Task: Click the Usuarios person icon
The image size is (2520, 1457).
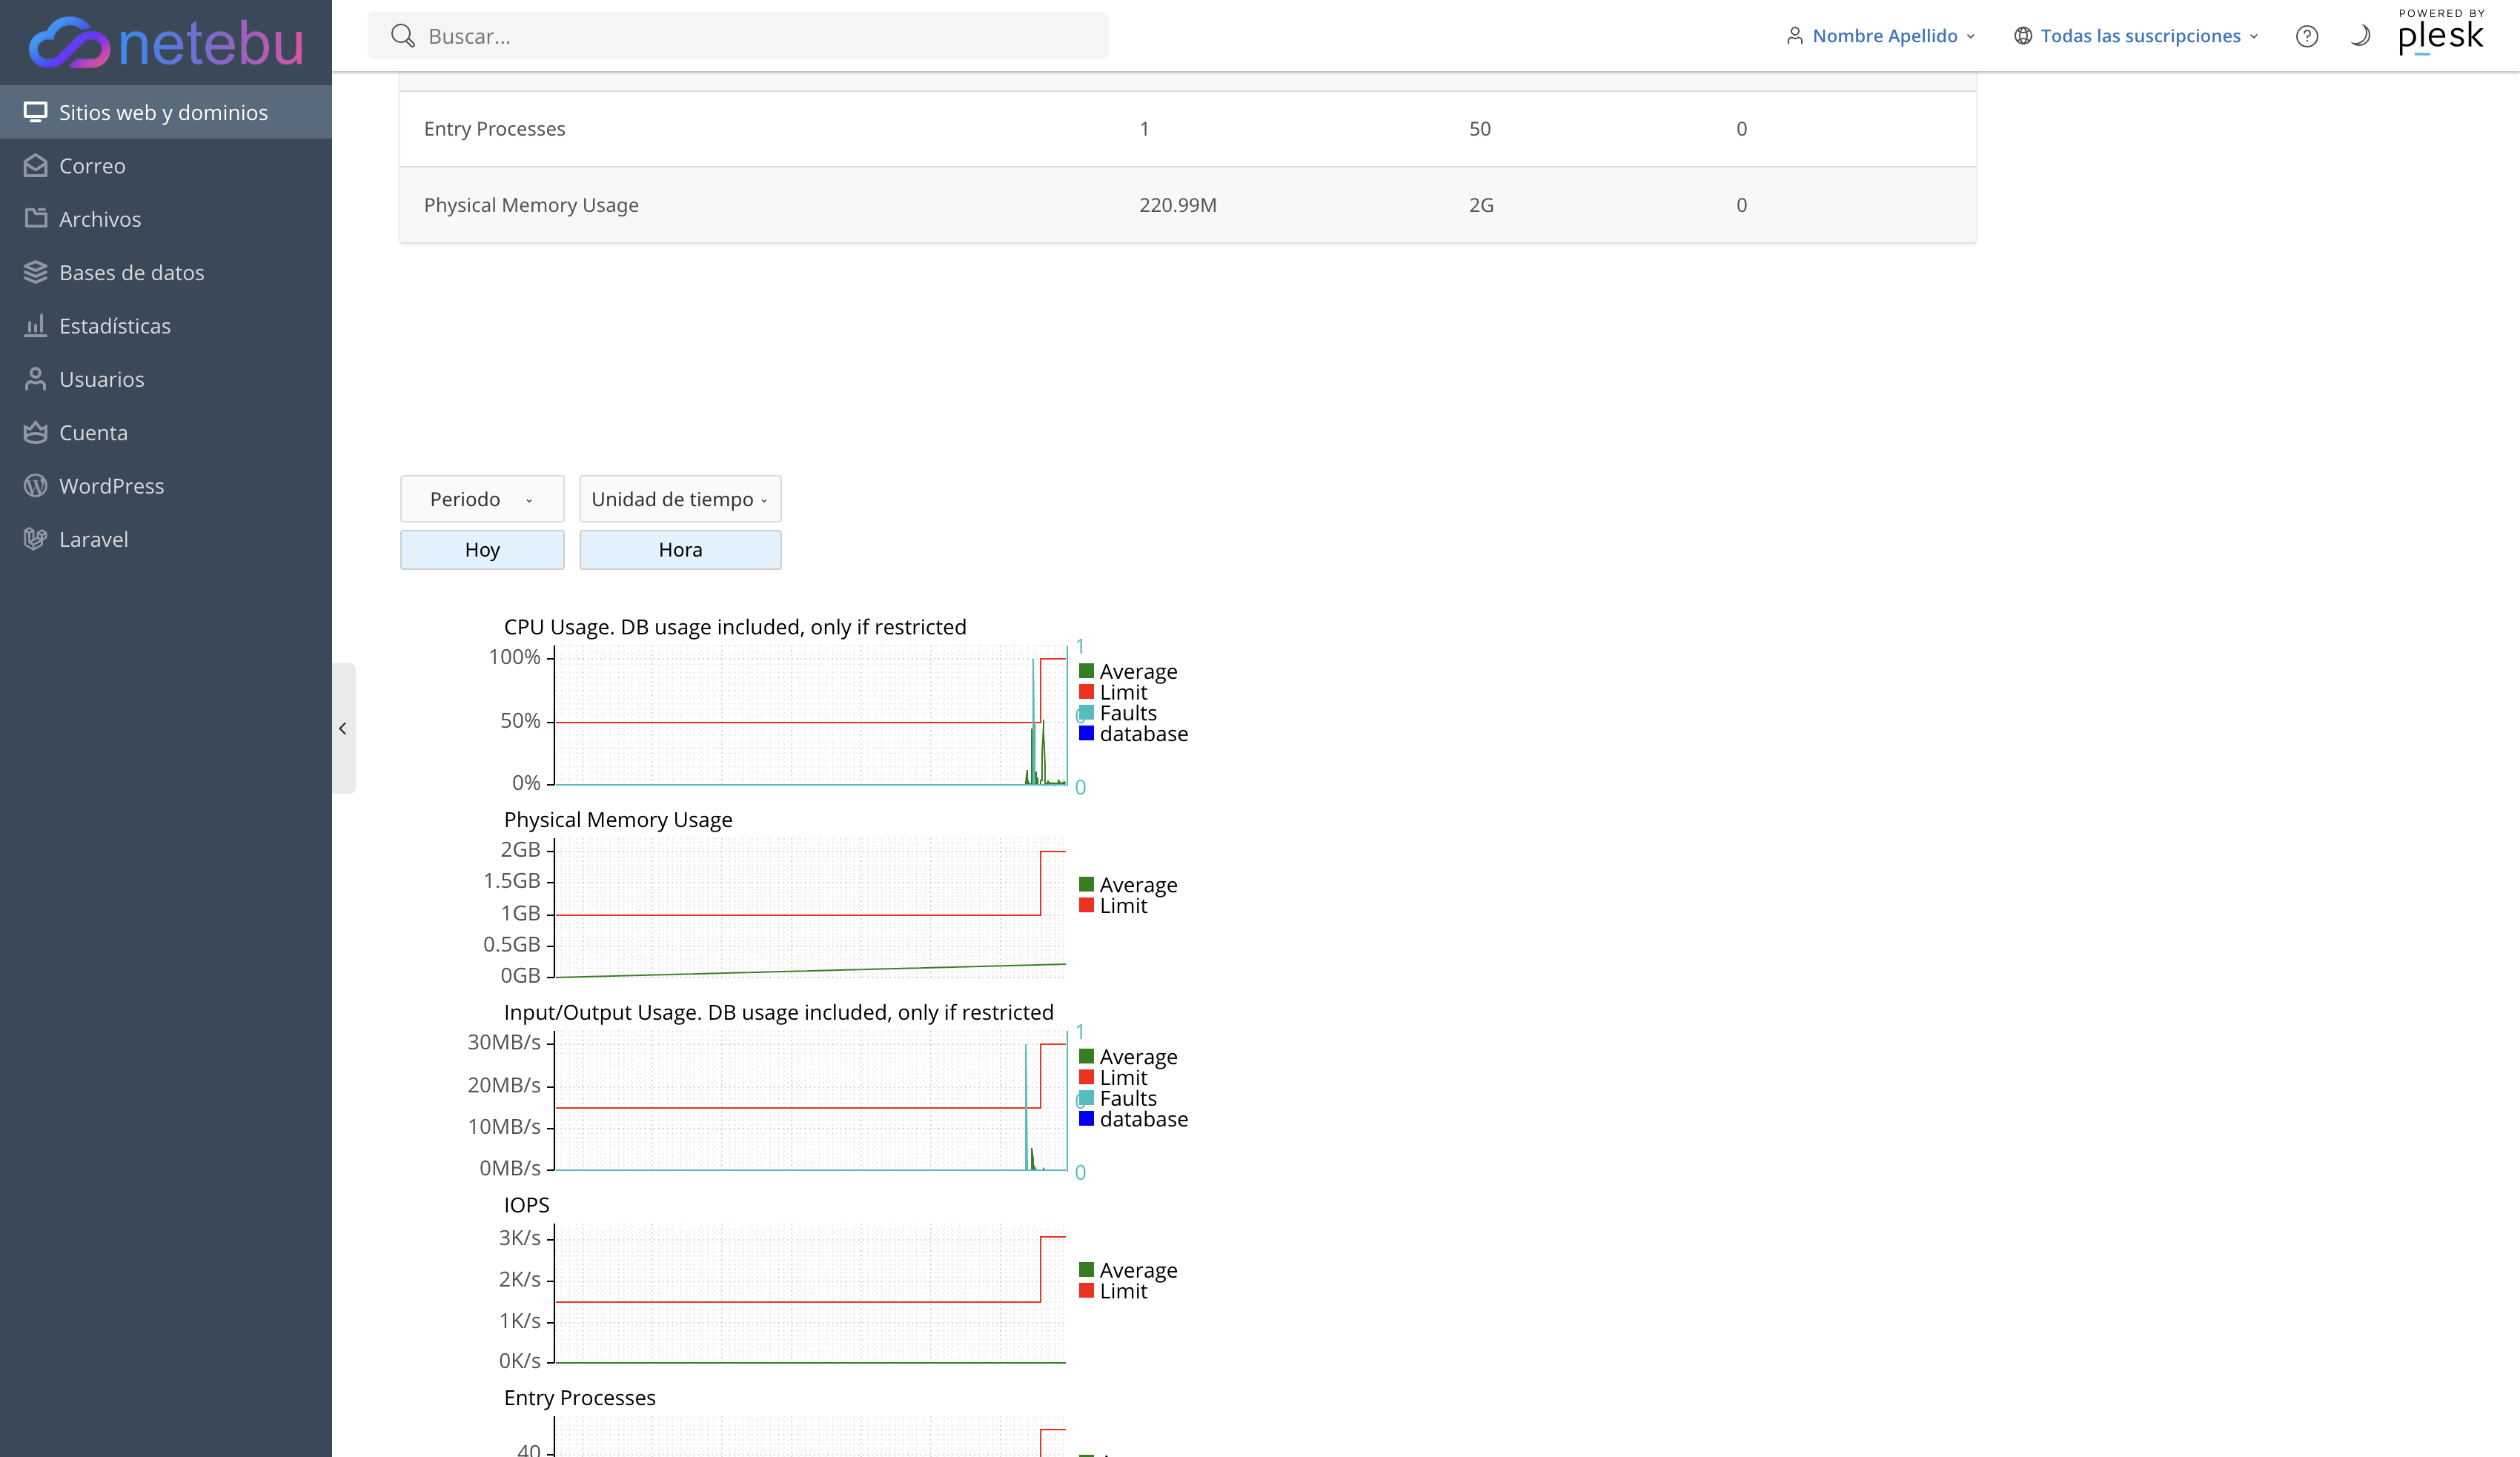Action: [35, 378]
